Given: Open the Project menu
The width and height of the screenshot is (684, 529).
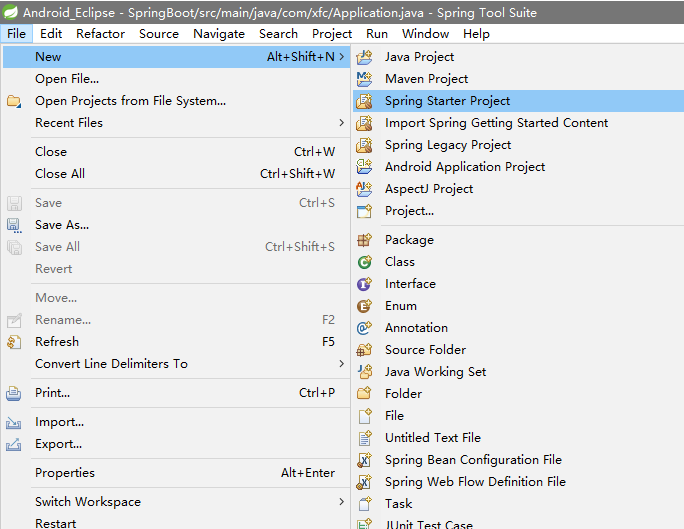Looking at the screenshot, I should tap(332, 34).
